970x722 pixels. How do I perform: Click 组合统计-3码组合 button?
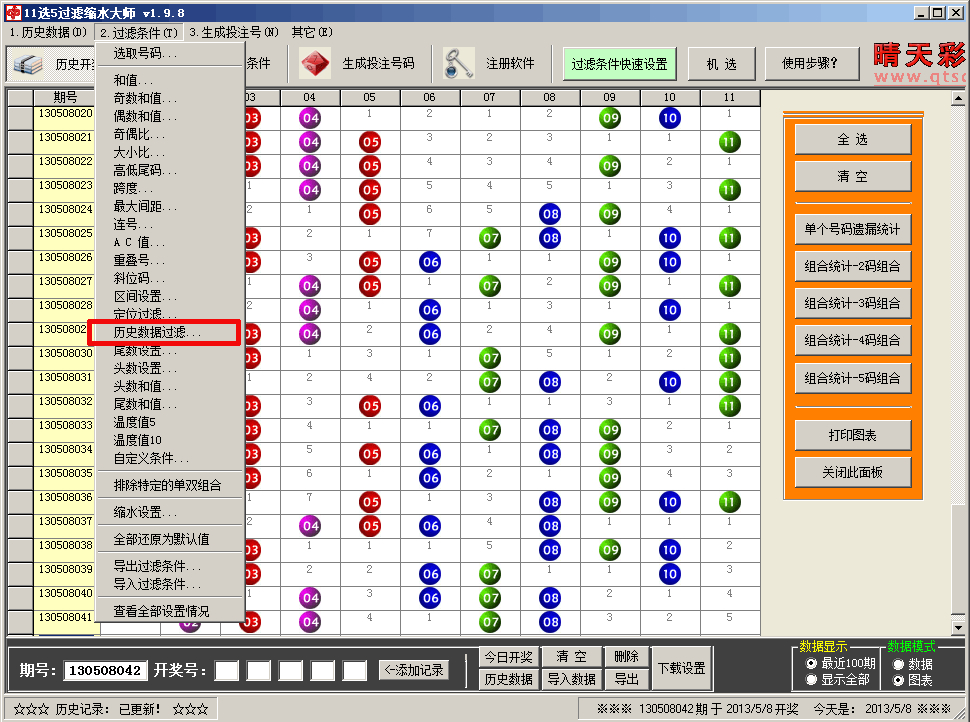point(852,303)
